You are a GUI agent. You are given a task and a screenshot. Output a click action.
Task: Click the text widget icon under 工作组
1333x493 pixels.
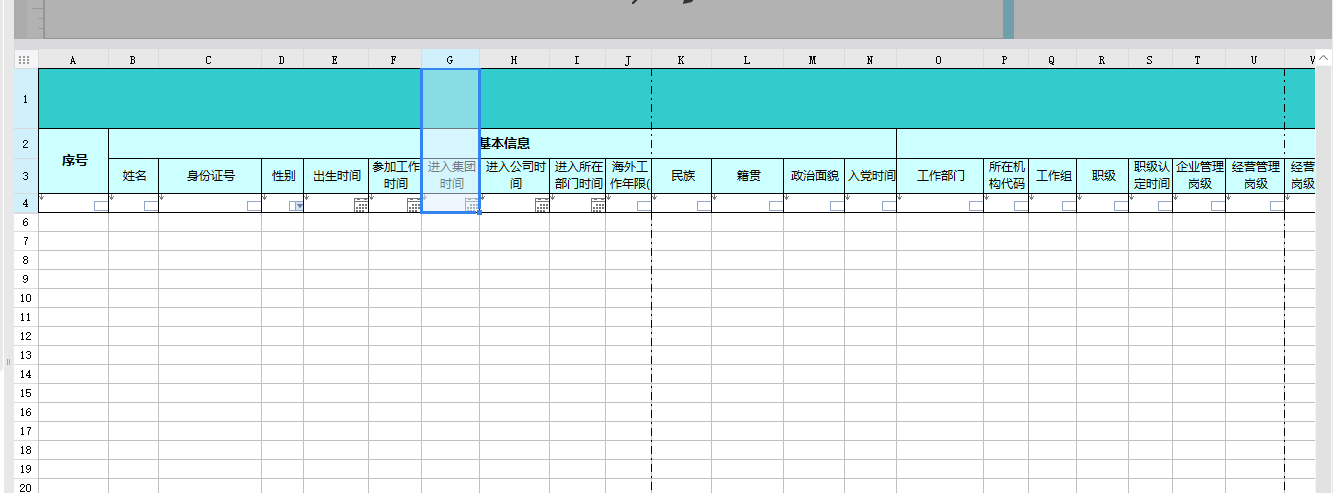click(1069, 206)
